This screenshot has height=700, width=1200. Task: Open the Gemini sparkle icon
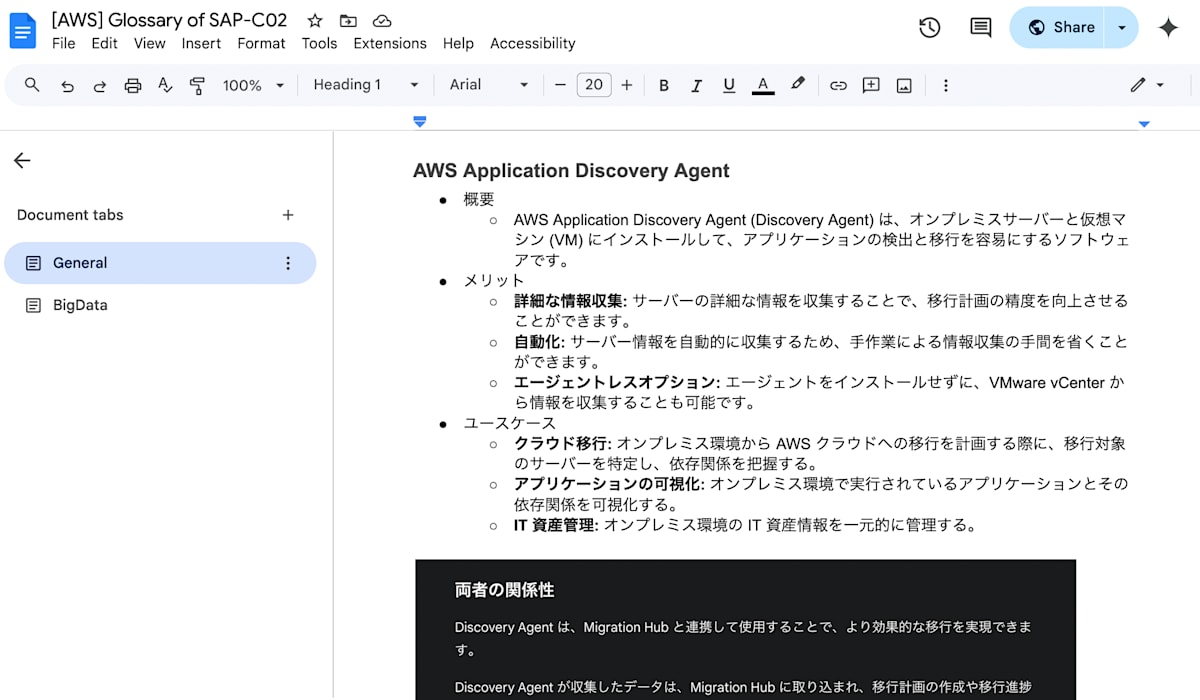tap(1168, 28)
